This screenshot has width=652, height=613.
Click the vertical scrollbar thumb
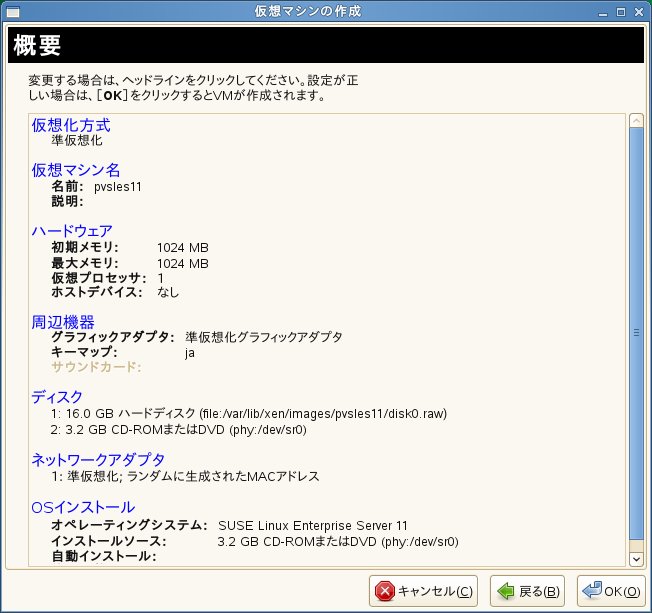point(635,335)
